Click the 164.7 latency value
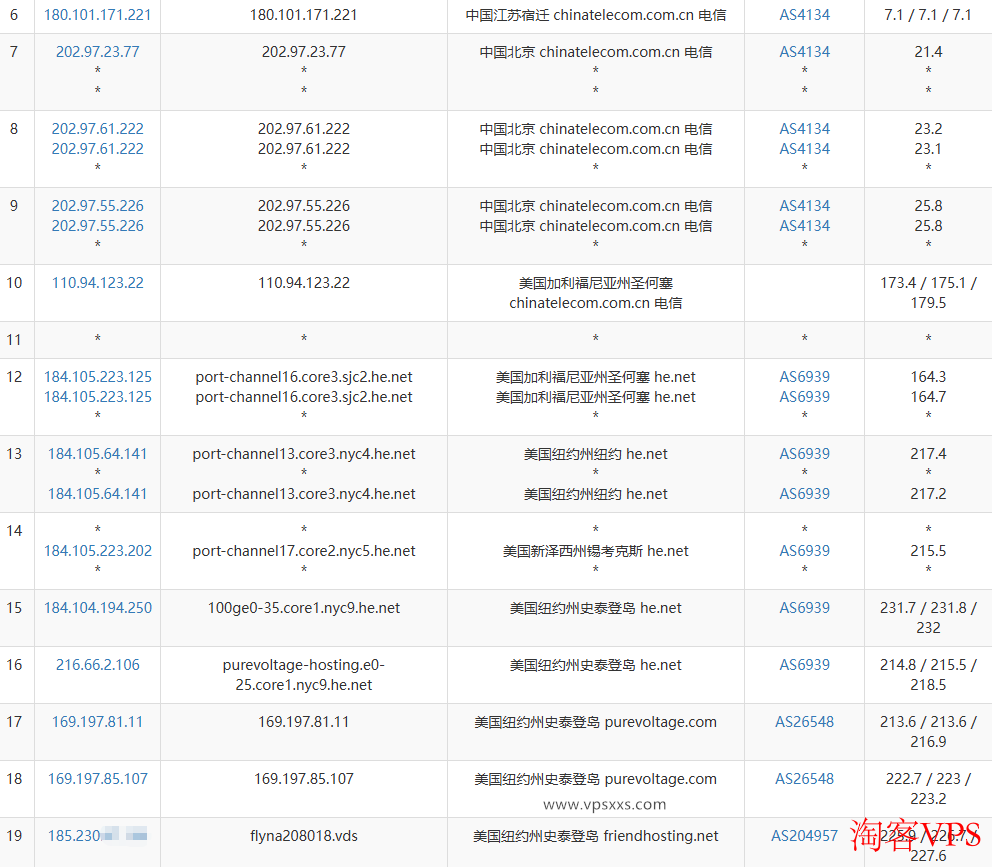992x867 pixels. pyautogui.click(x=927, y=397)
